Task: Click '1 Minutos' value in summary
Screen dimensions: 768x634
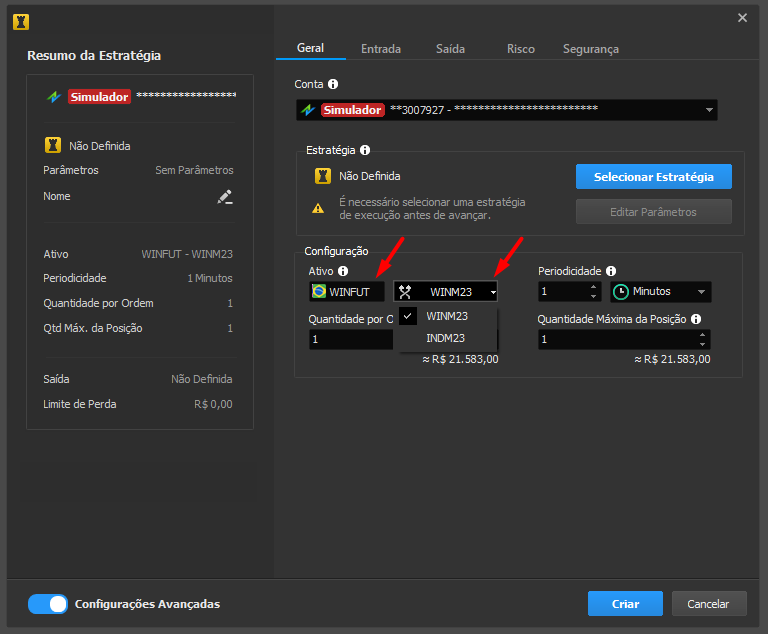Action: 210,278
